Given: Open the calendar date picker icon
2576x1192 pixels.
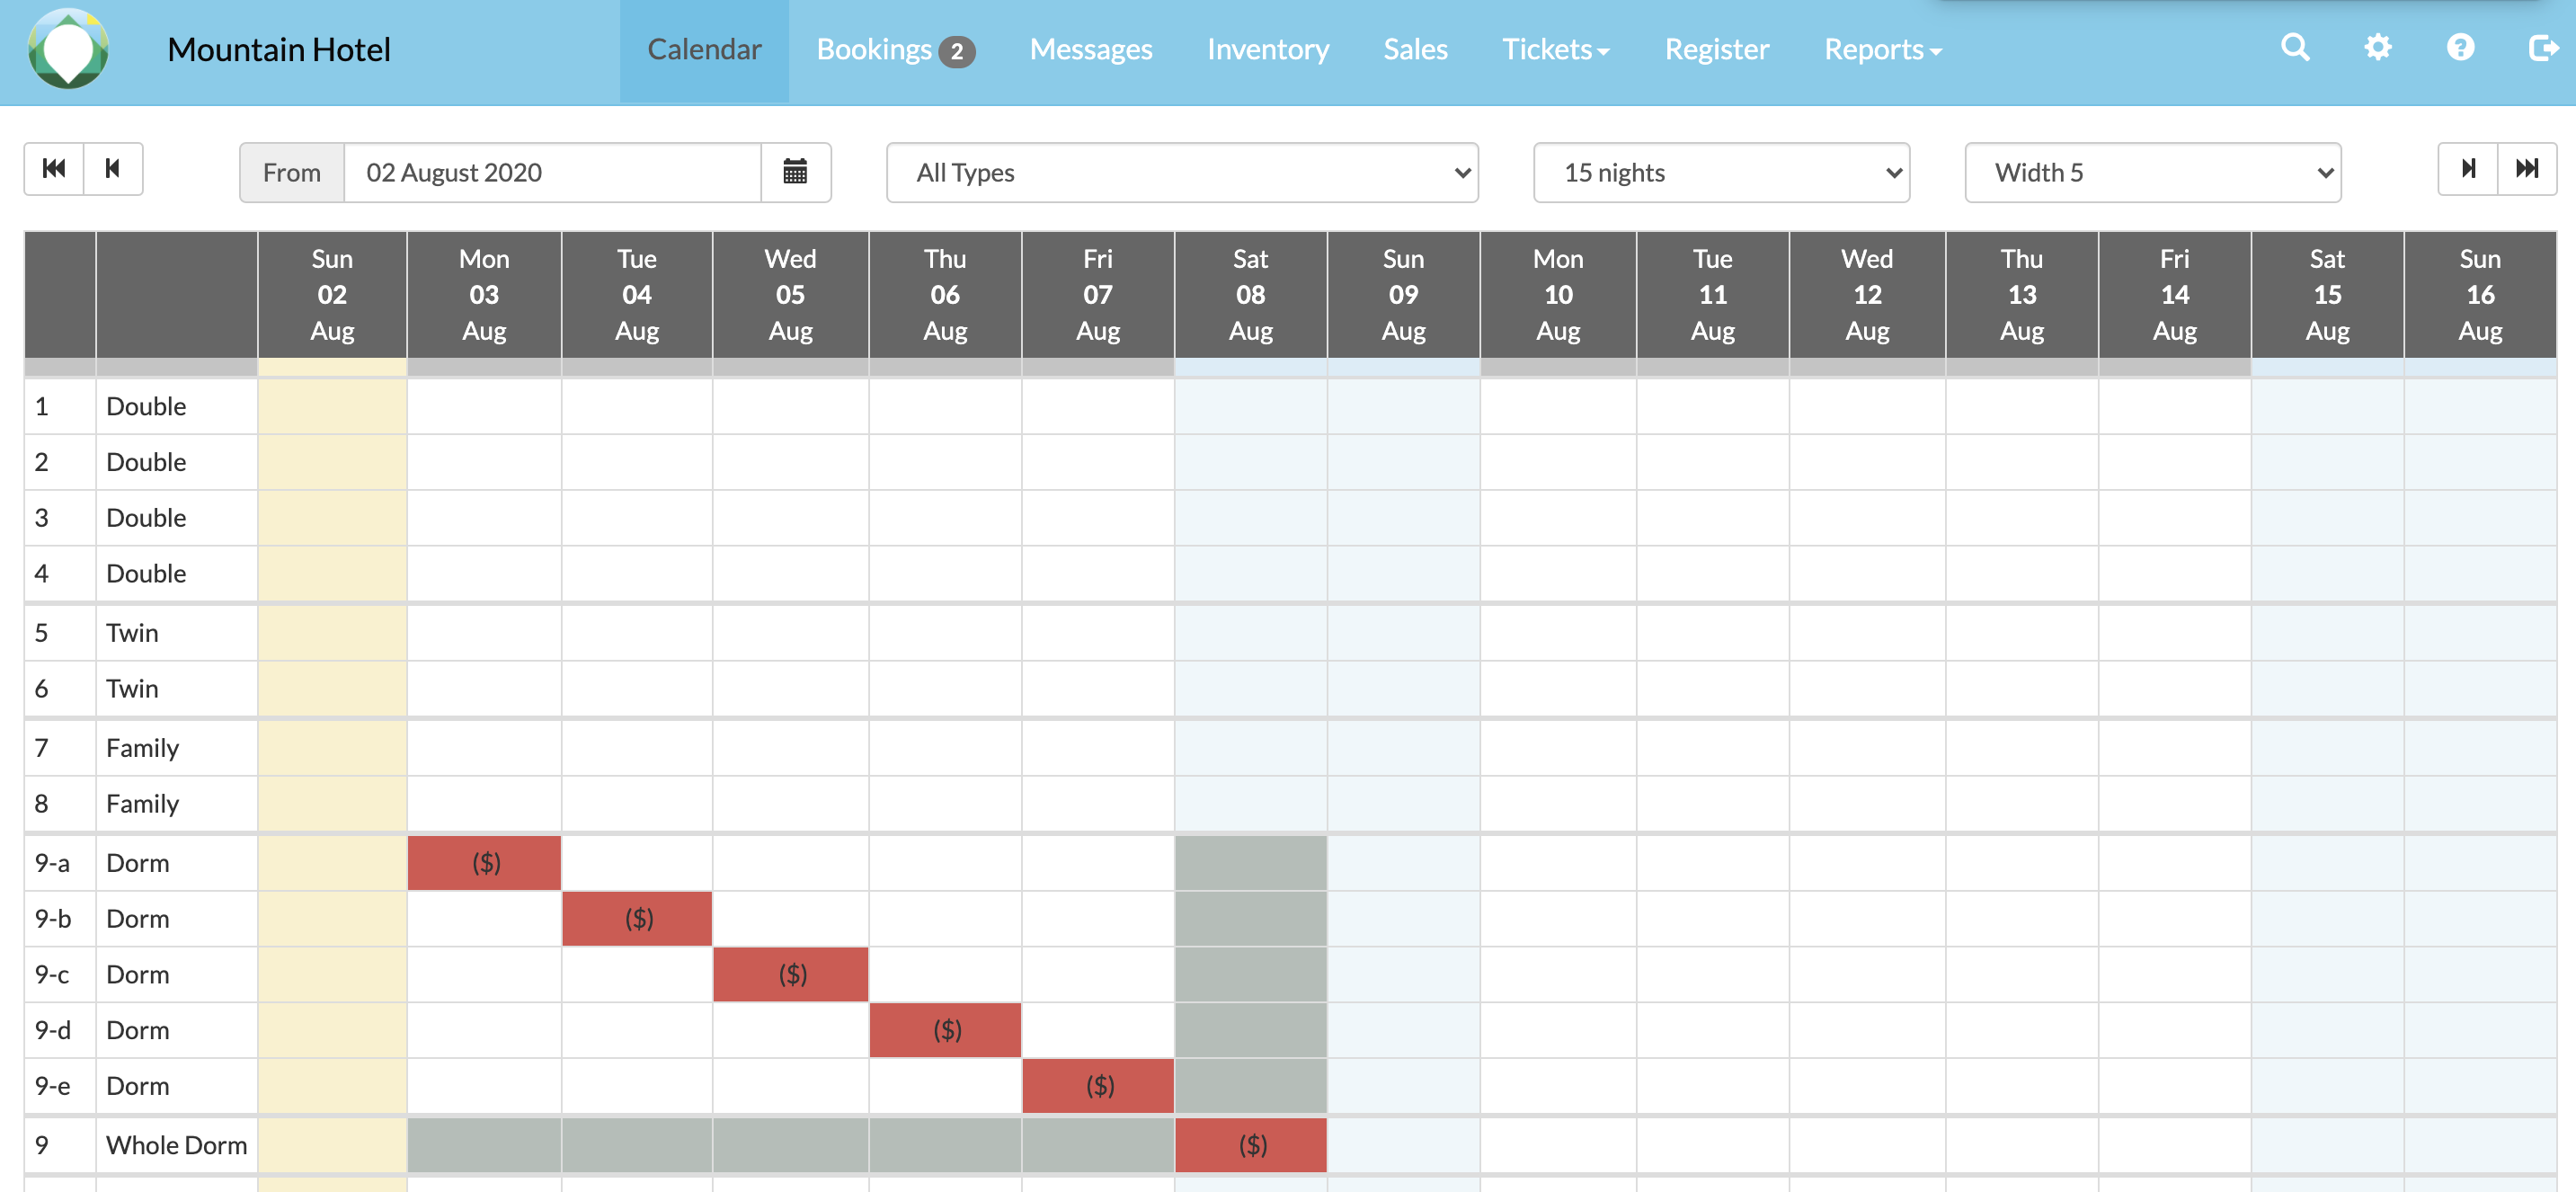Looking at the screenshot, I should pos(795,172).
